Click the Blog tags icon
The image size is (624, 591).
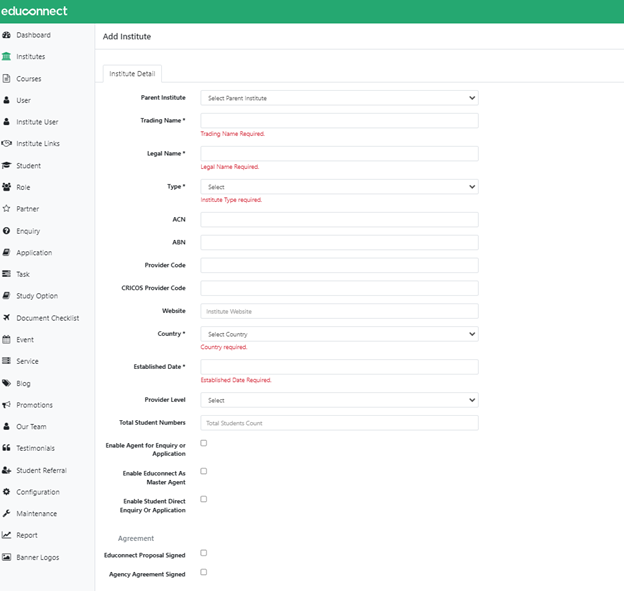[x=6, y=383]
